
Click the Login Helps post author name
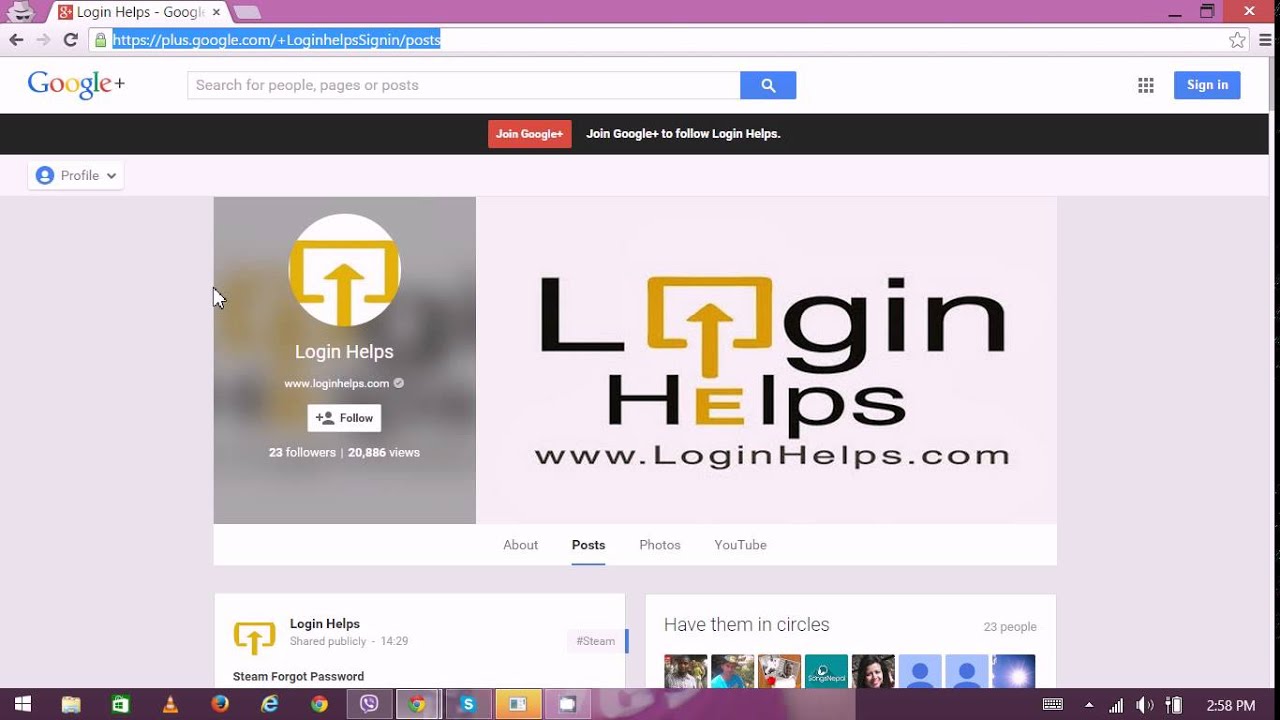coord(324,624)
